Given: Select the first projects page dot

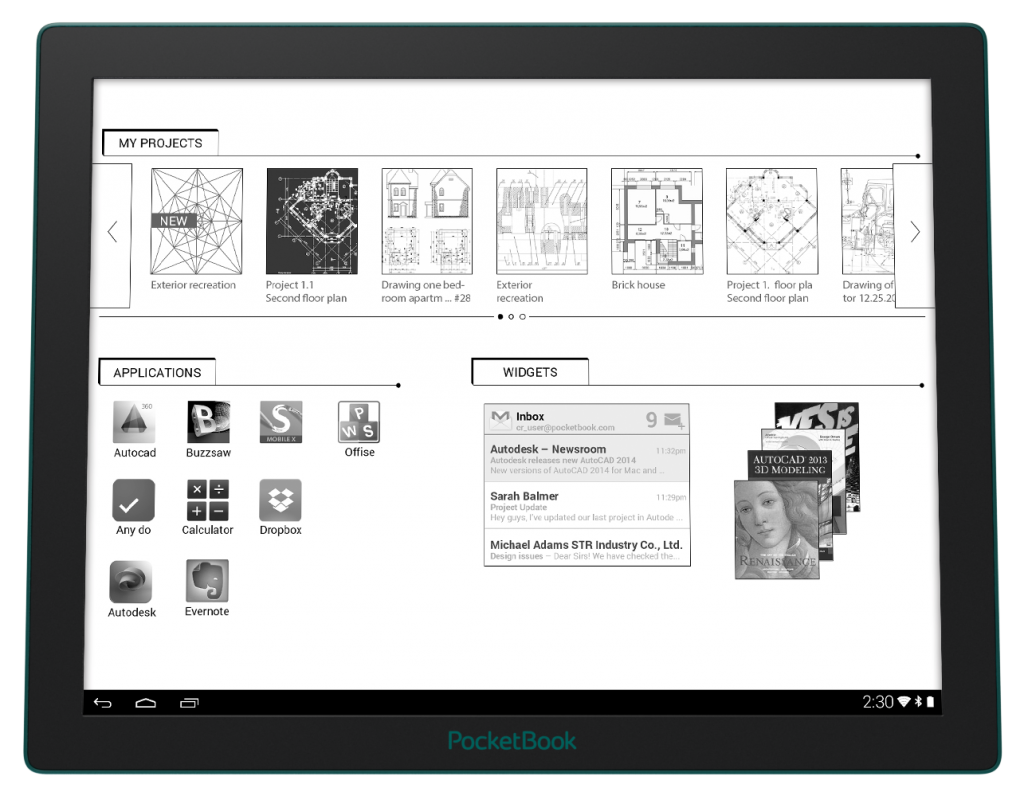Looking at the screenshot, I should click(500, 317).
